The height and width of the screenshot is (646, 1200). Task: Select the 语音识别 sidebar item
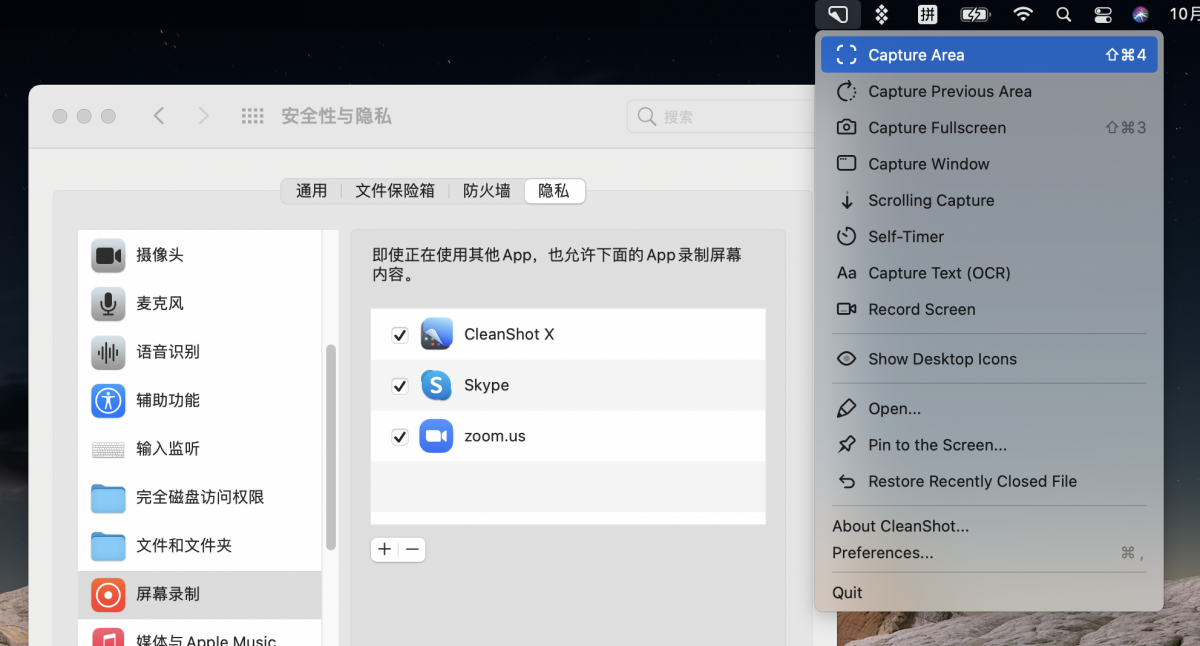coord(200,352)
